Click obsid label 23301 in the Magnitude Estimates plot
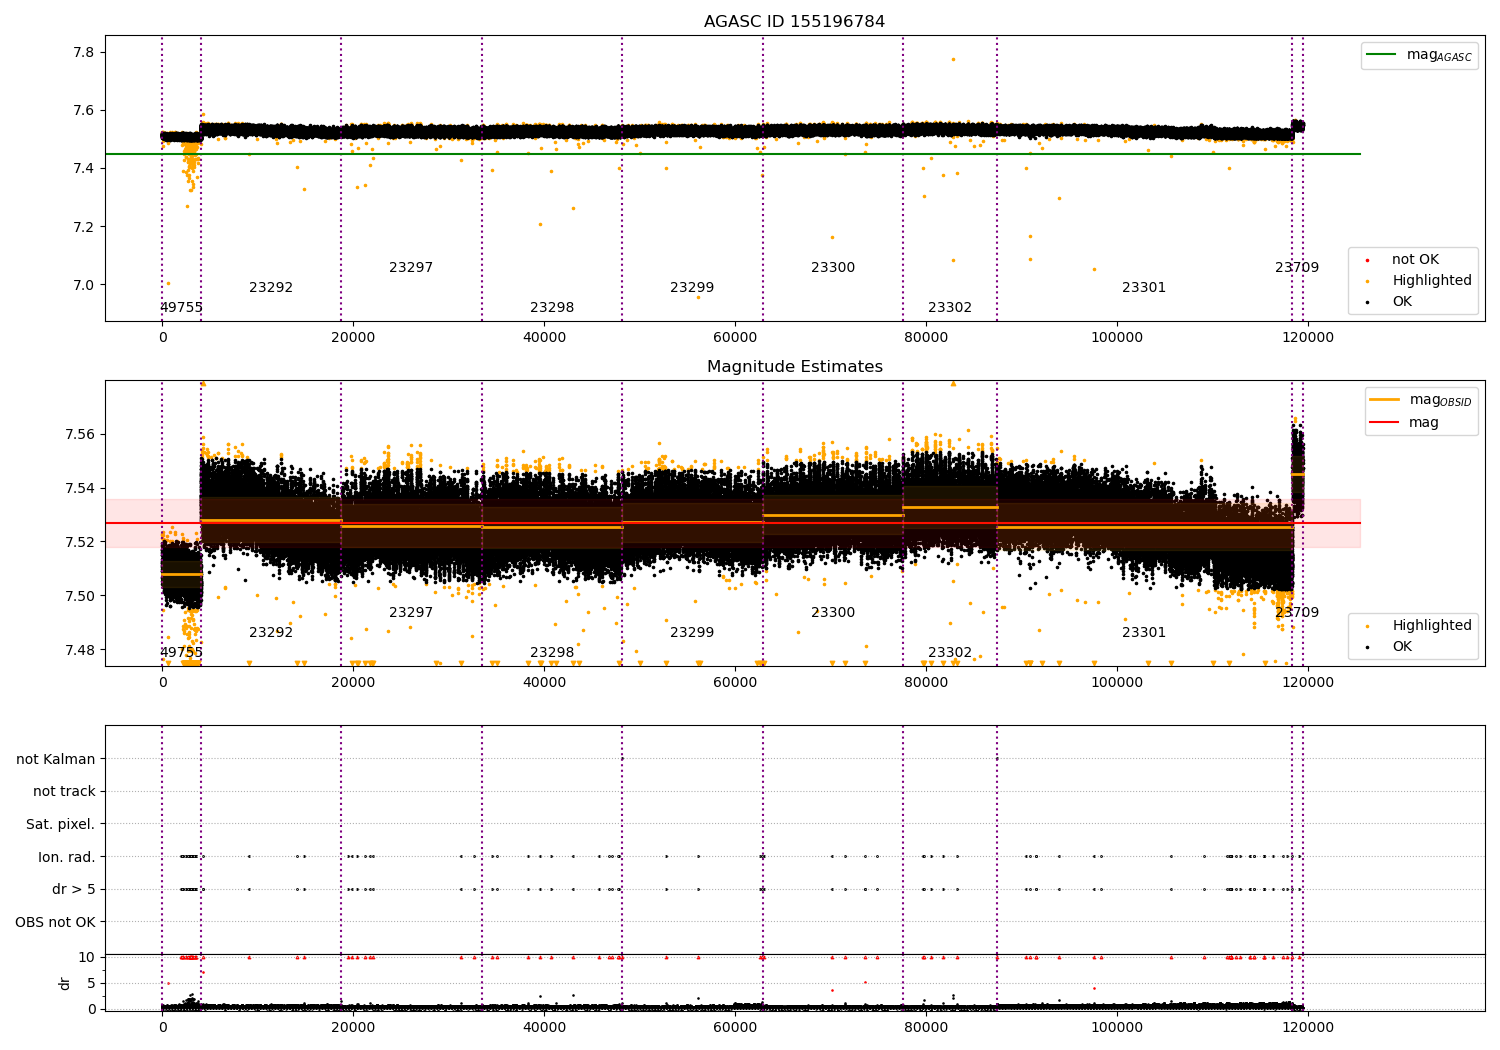Viewport: 1500px width, 1050px height. point(1144,633)
